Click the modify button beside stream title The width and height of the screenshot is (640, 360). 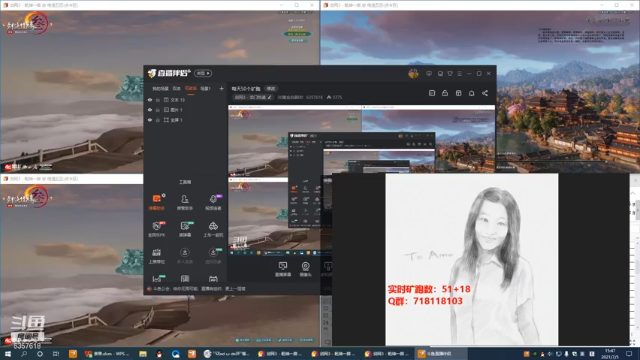coord(271,89)
